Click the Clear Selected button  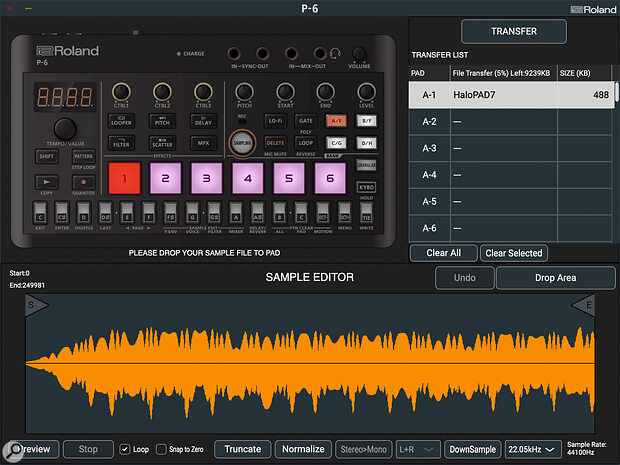pos(514,253)
